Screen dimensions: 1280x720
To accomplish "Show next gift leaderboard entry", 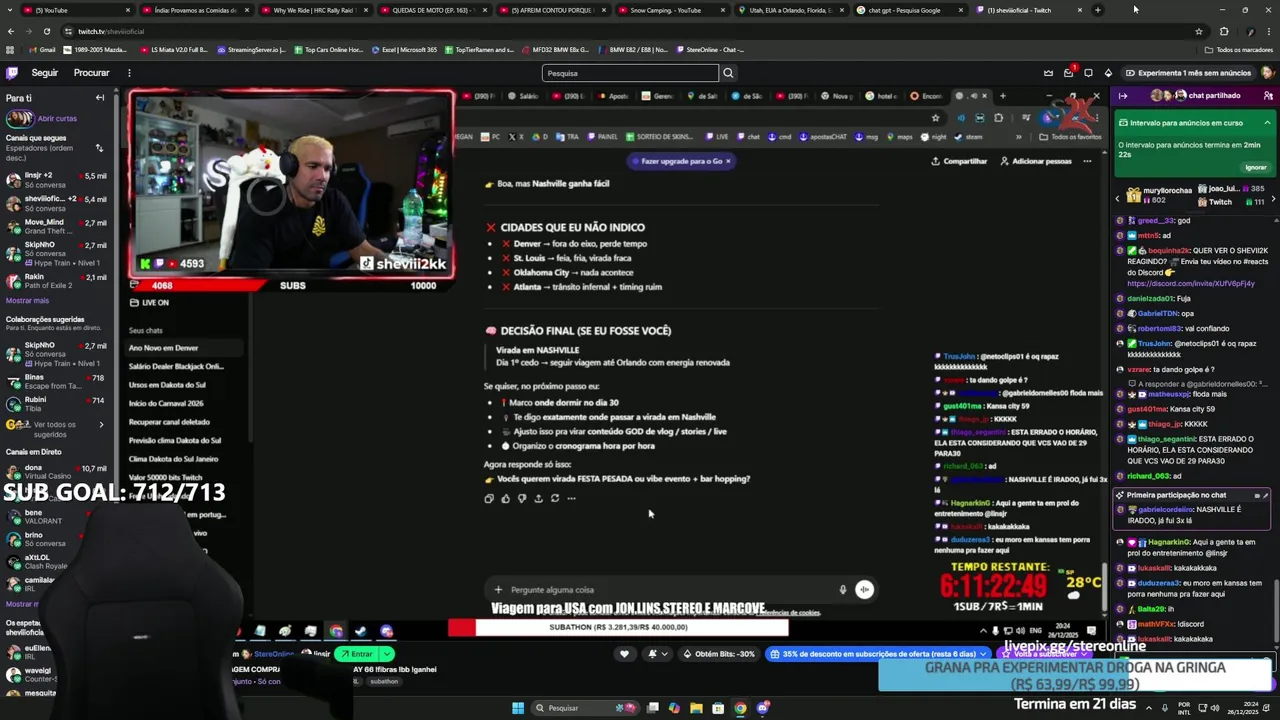I will click(x=1273, y=199).
